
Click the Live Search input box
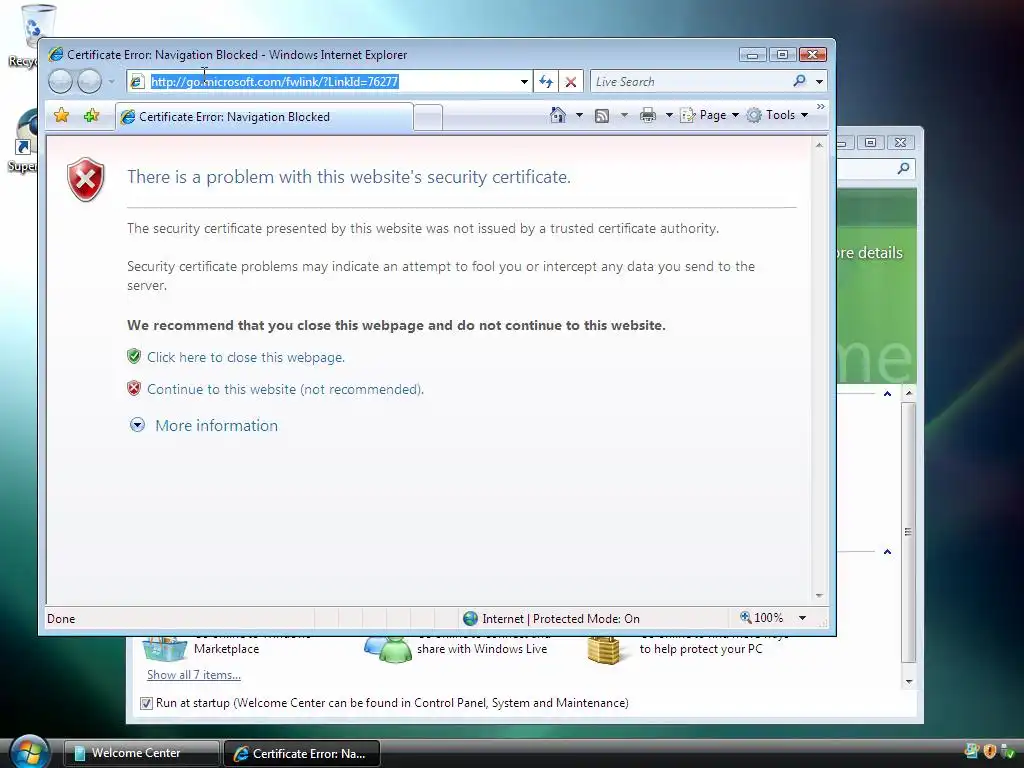(x=689, y=82)
